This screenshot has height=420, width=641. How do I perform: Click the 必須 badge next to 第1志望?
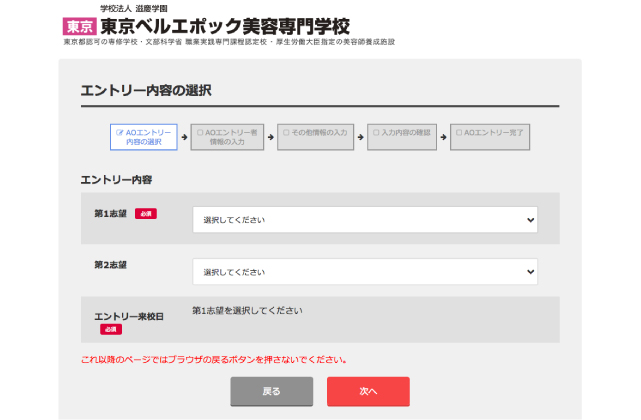146,214
